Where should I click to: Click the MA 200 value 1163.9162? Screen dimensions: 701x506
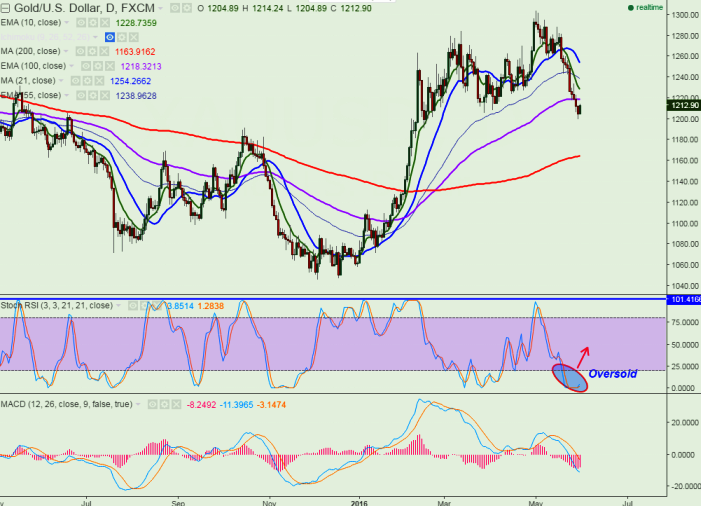pyautogui.click(x=135, y=52)
